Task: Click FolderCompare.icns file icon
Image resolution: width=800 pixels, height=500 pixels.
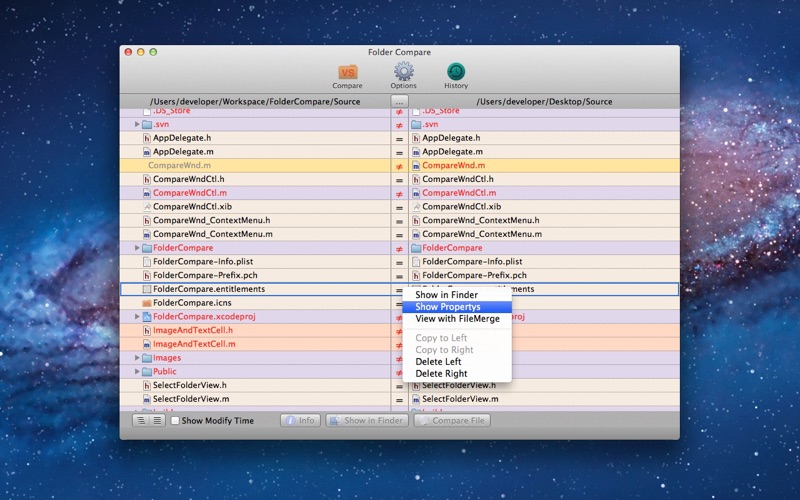Action: [146, 303]
